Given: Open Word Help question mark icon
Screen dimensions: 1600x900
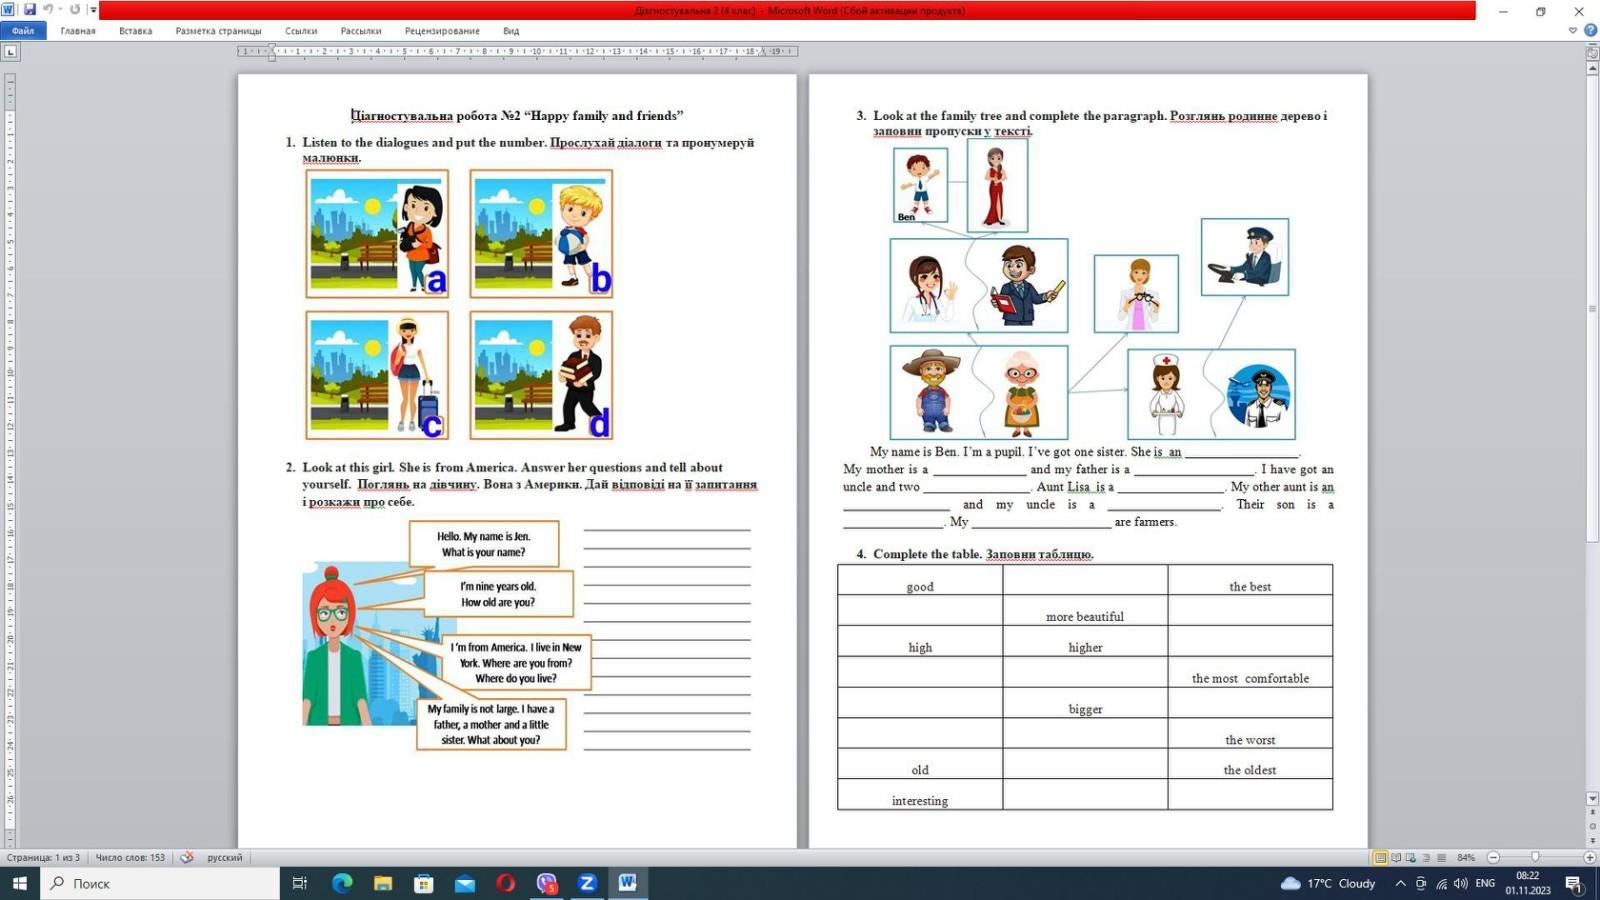Looking at the screenshot, I should coord(1590,31).
